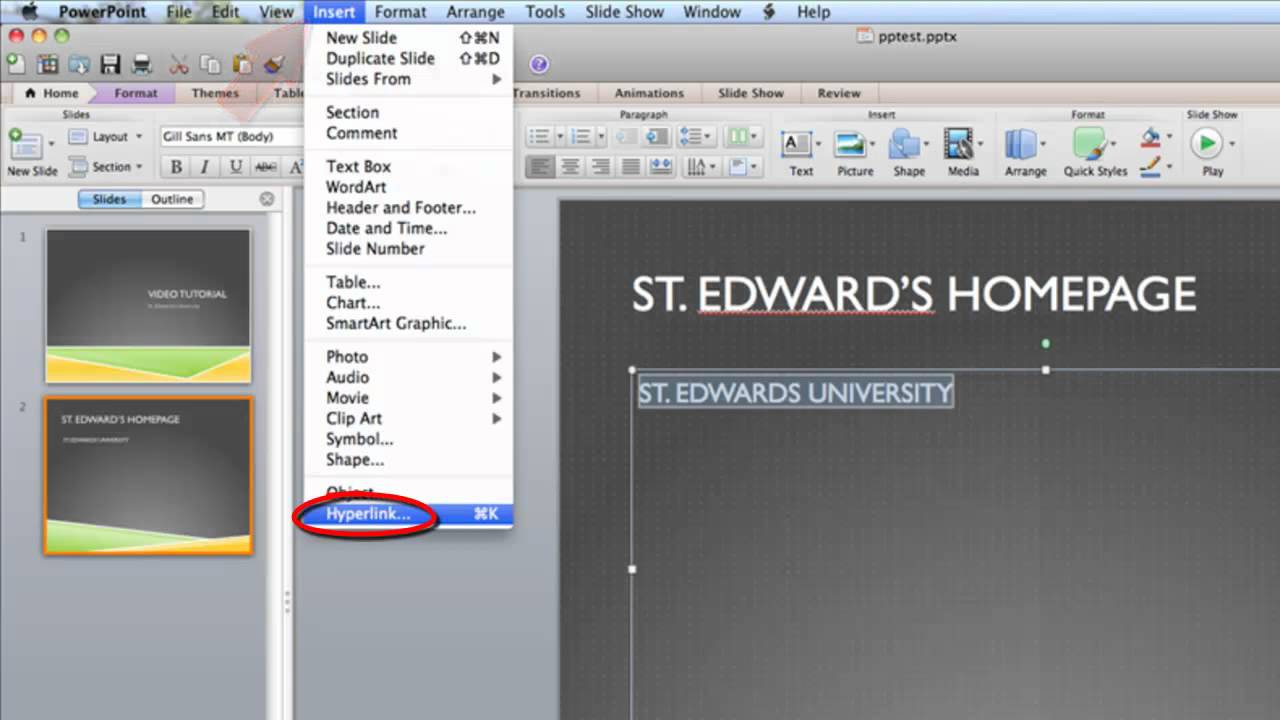This screenshot has height=720, width=1280.
Task: Toggle Strikethrough formatting
Action: (x=265, y=167)
